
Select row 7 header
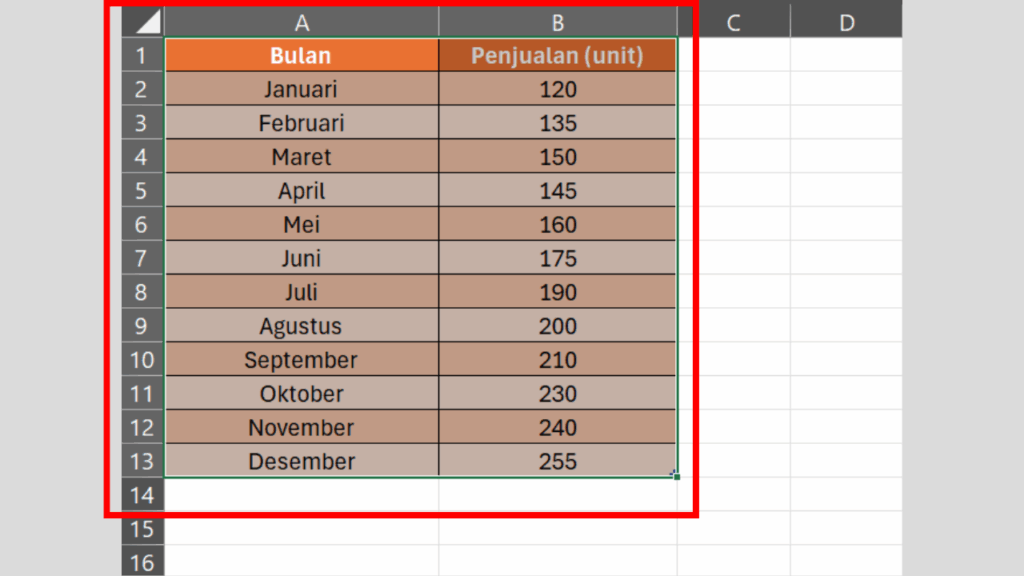[142, 258]
